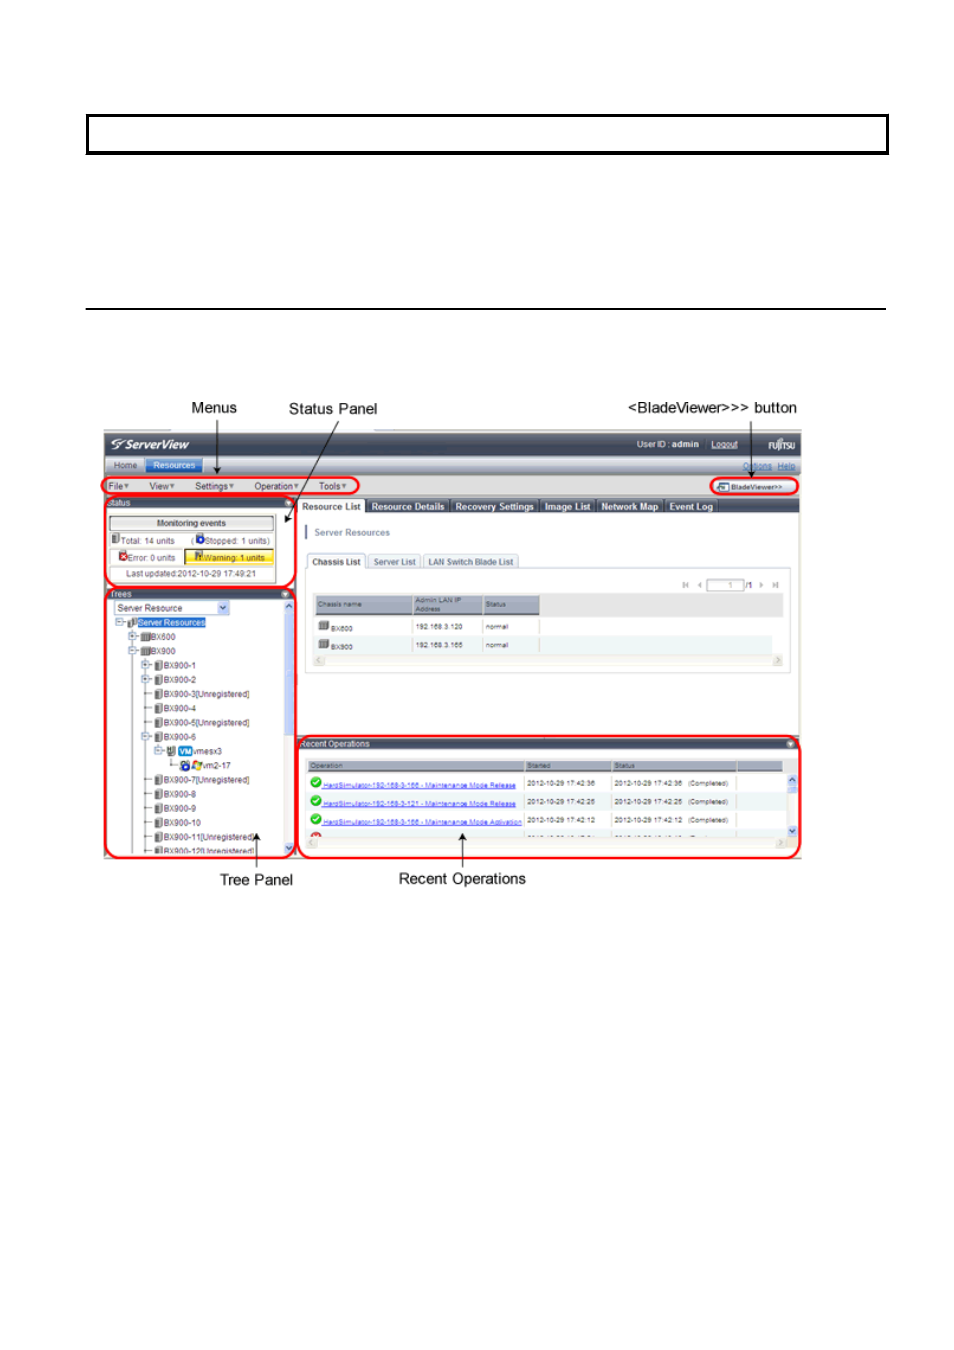Open the Help link
The width and height of the screenshot is (954, 1350).
coord(787,466)
